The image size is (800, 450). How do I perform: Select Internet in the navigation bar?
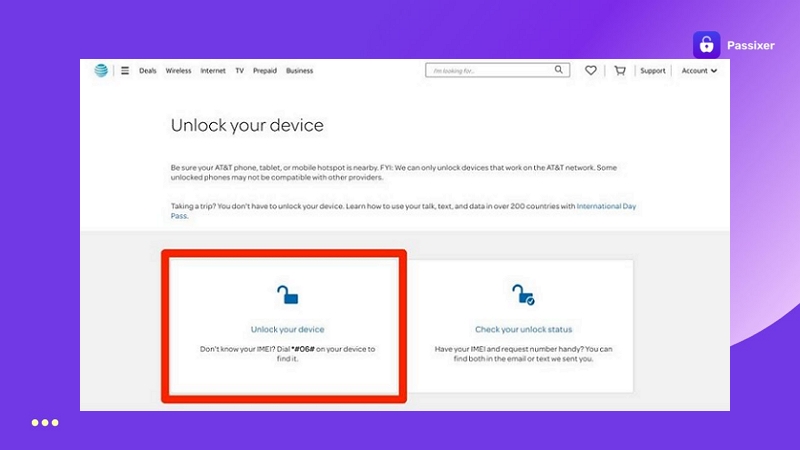213,71
